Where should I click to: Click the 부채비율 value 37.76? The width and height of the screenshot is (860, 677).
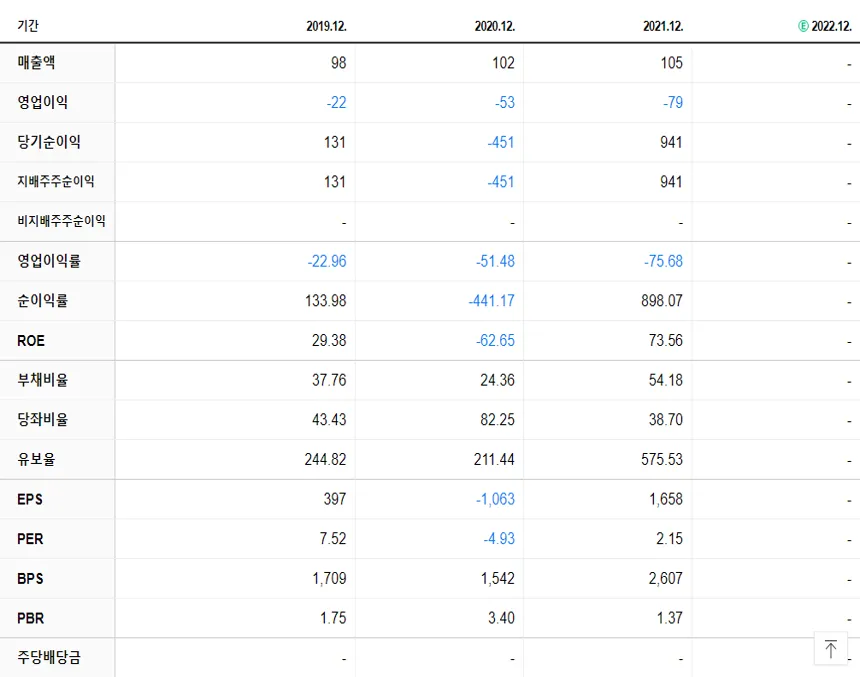[329, 380]
